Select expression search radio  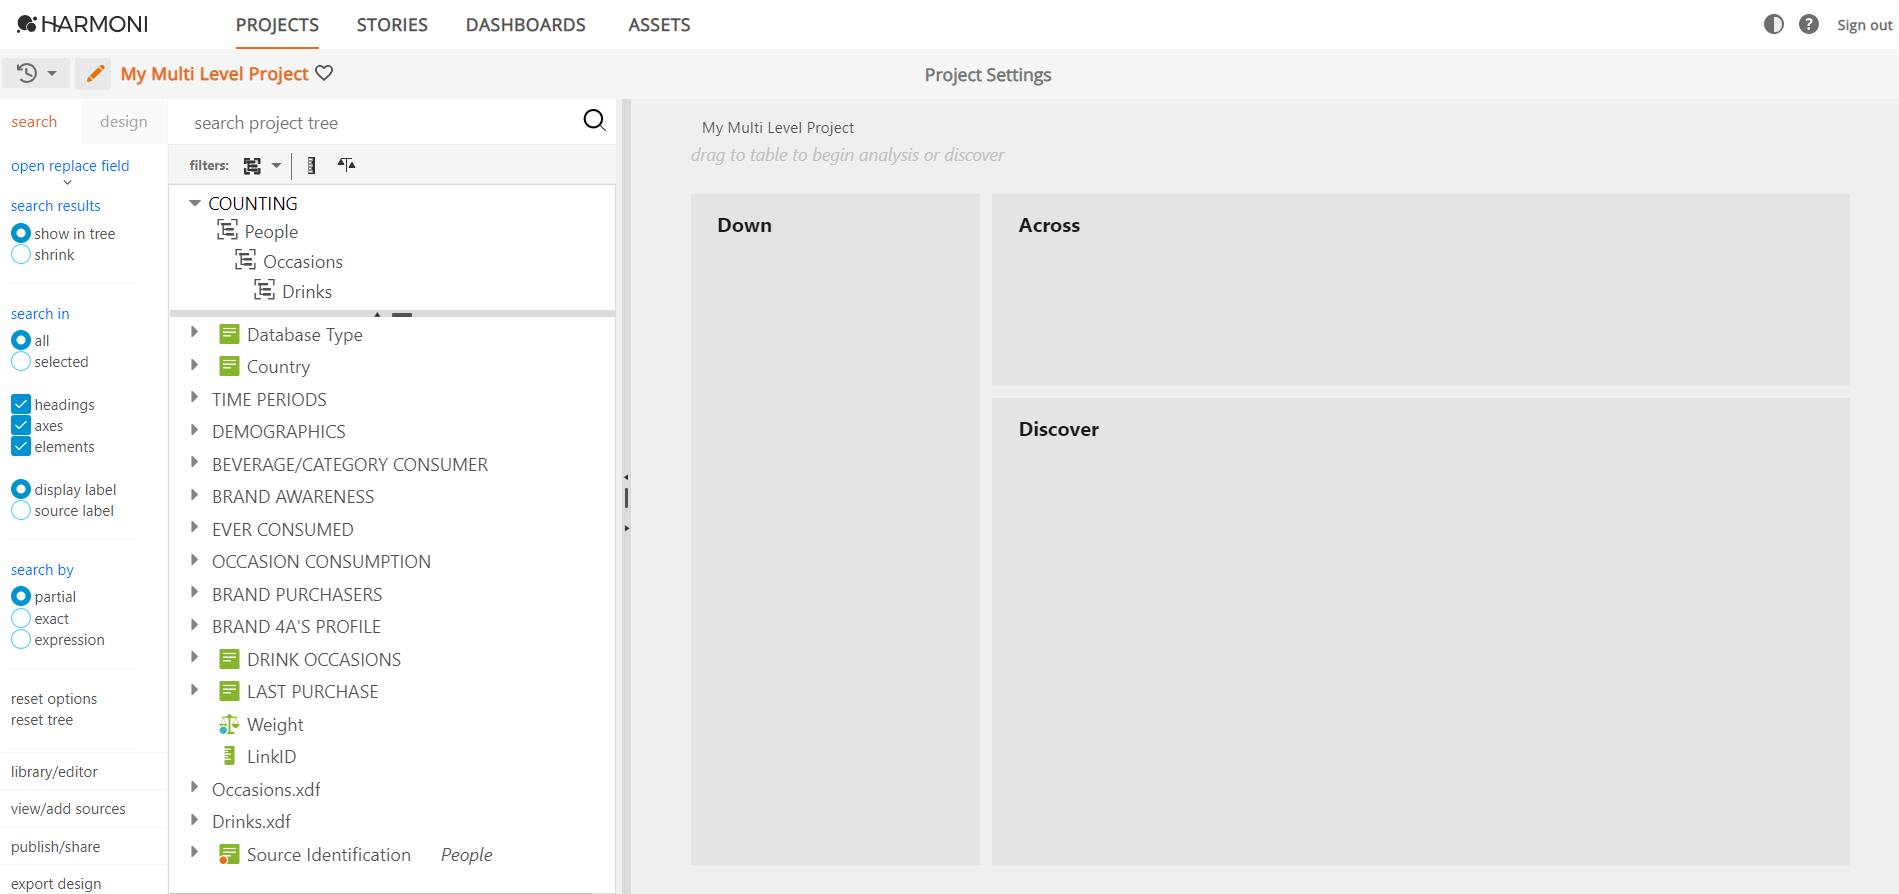[21, 639]
